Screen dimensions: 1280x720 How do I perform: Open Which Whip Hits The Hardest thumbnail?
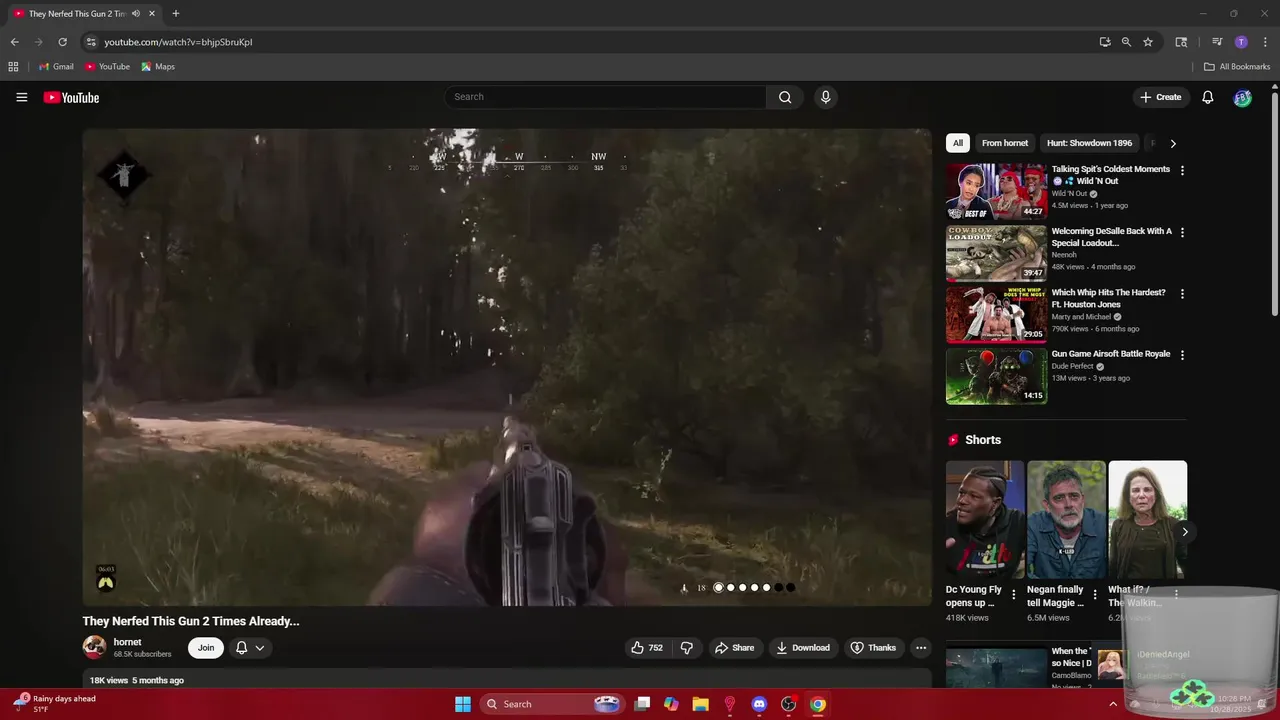tap(997, 315)
